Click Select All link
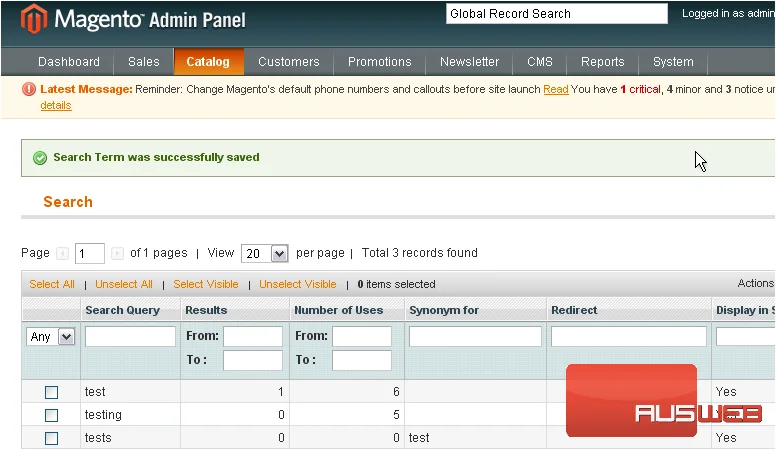This screenshot has width=776, height=450. [x=52, y=284]
